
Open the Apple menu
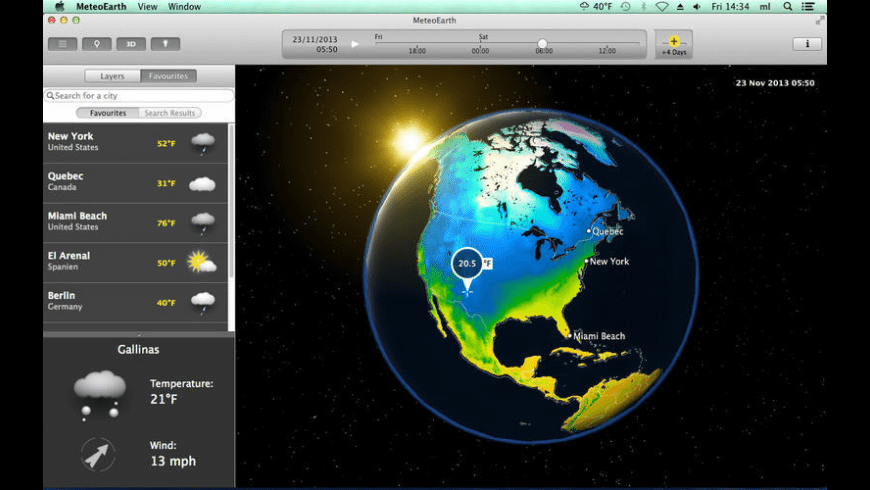pos(59,7)
